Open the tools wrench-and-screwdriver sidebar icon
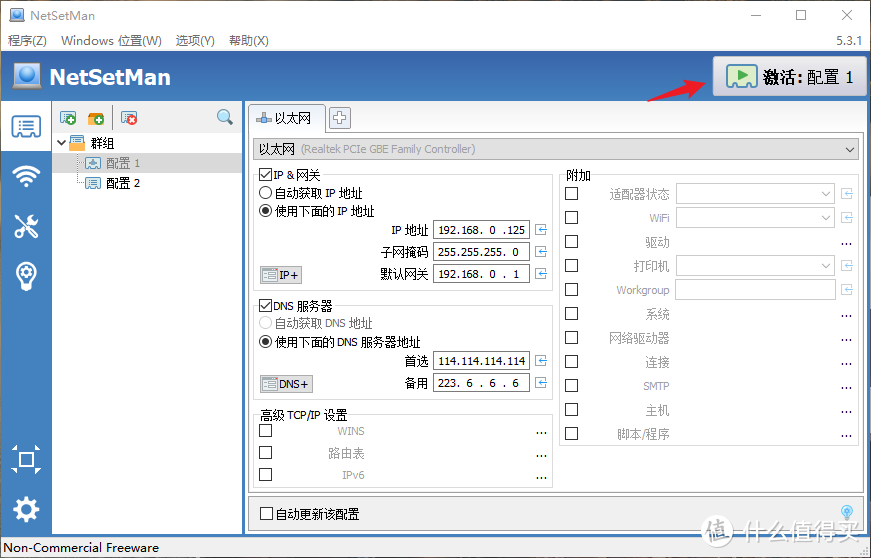Viewport: 871px width, 558px height. pos(26,226)
